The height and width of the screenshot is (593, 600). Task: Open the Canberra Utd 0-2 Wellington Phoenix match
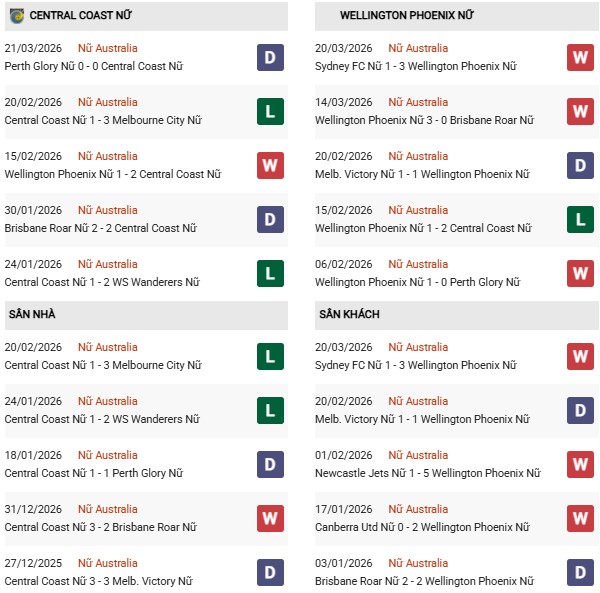pos(416,527)
